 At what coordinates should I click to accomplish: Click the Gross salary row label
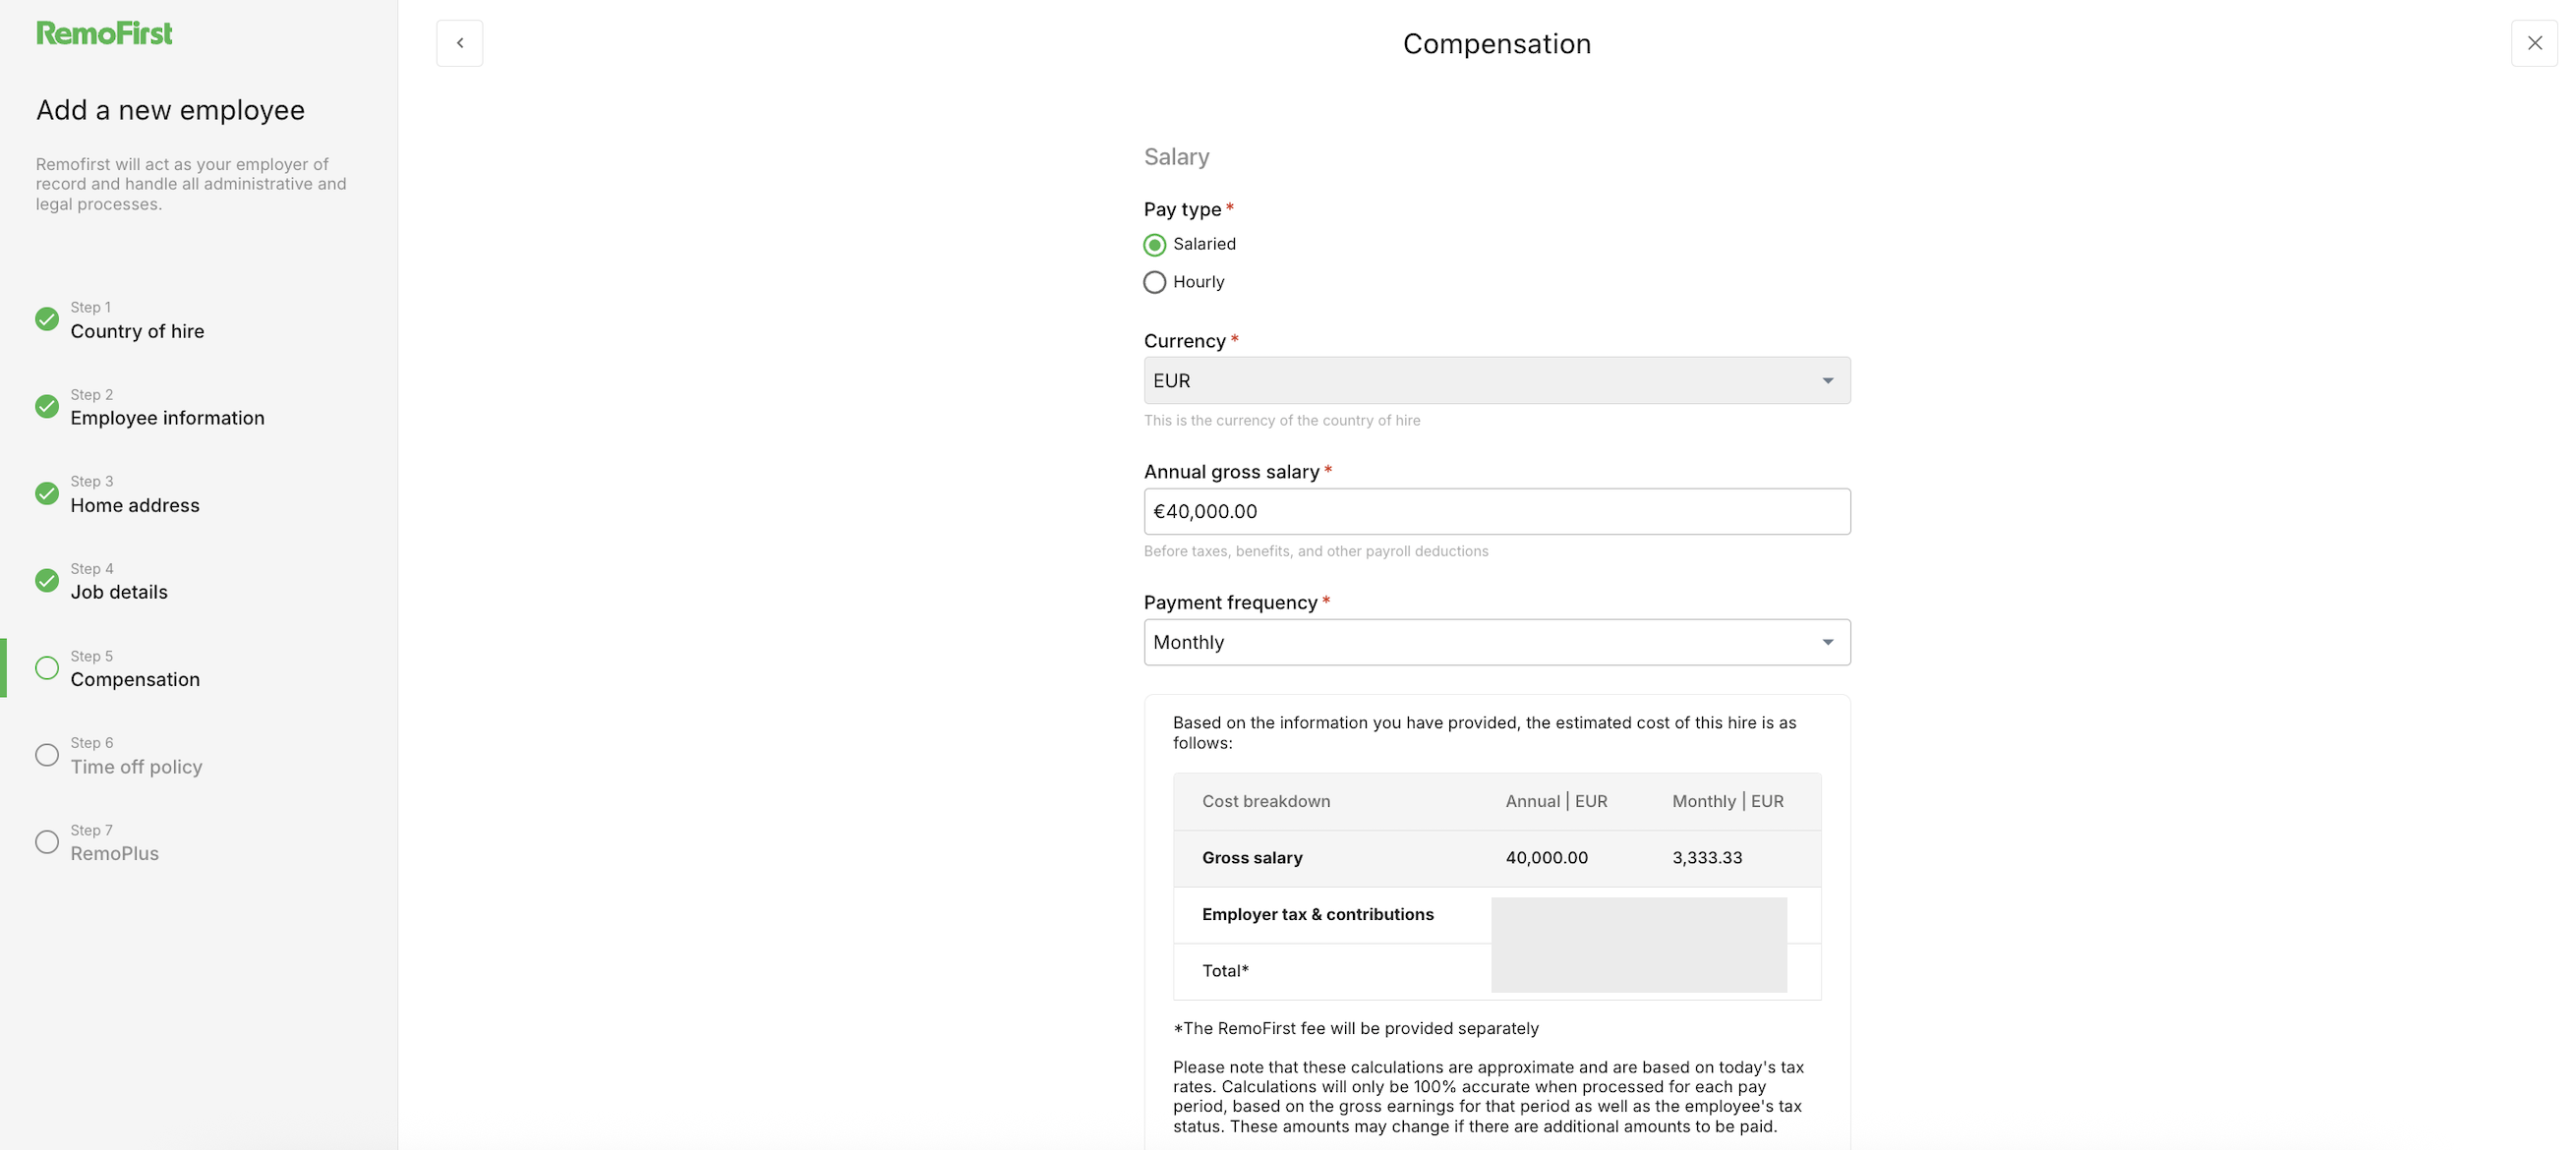point(1252,858)
